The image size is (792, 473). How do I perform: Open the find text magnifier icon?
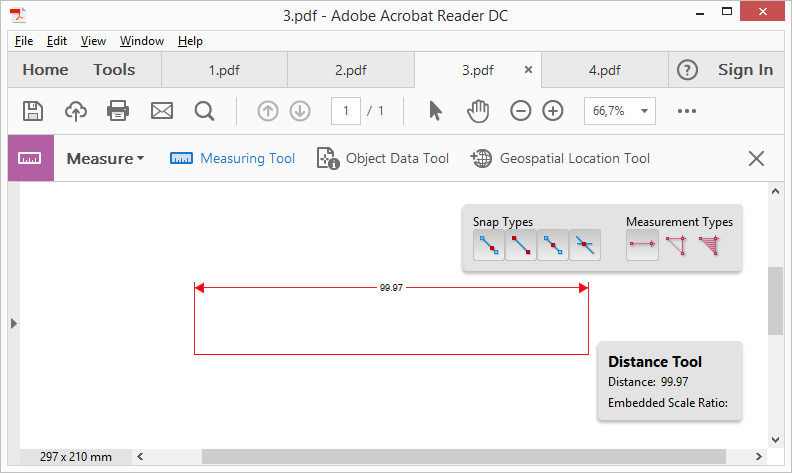point(205,111)
